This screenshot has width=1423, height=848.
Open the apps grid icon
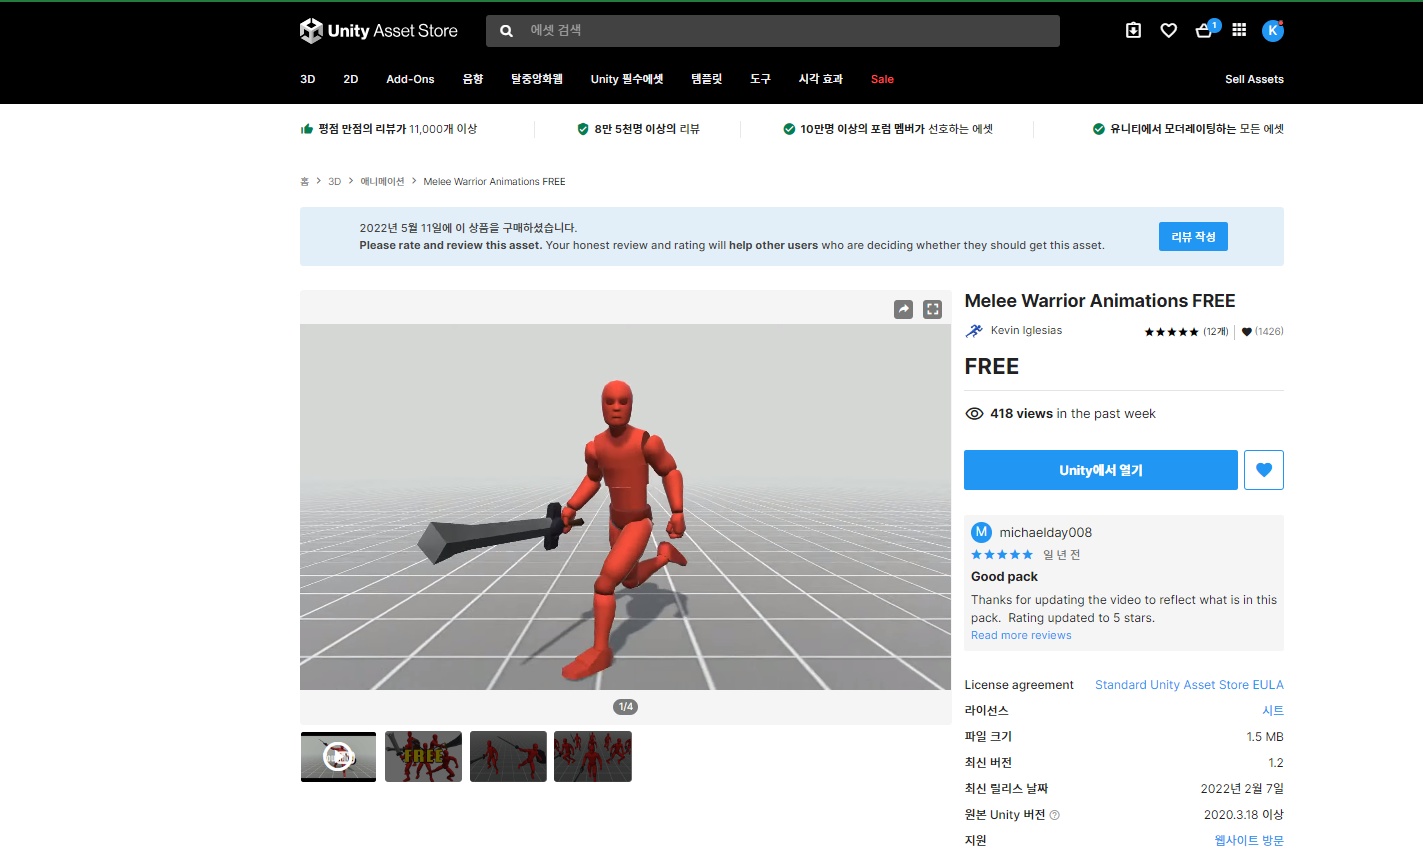click(x=1239, y=30)
